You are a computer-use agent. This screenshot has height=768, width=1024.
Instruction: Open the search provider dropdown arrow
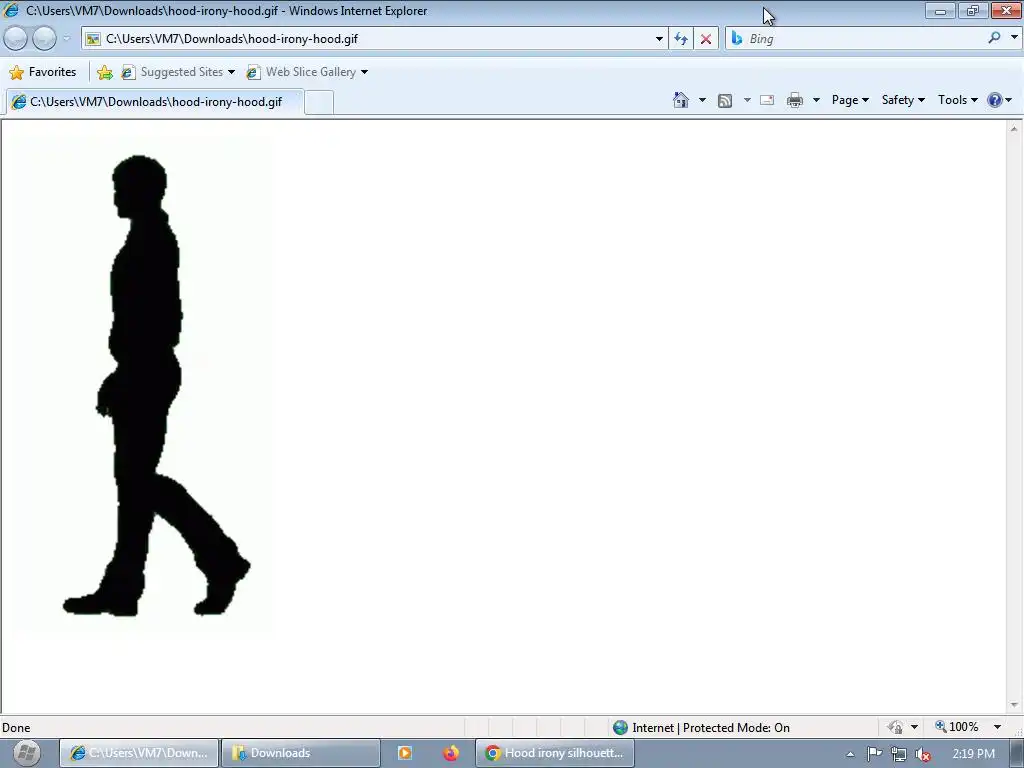1014,38
